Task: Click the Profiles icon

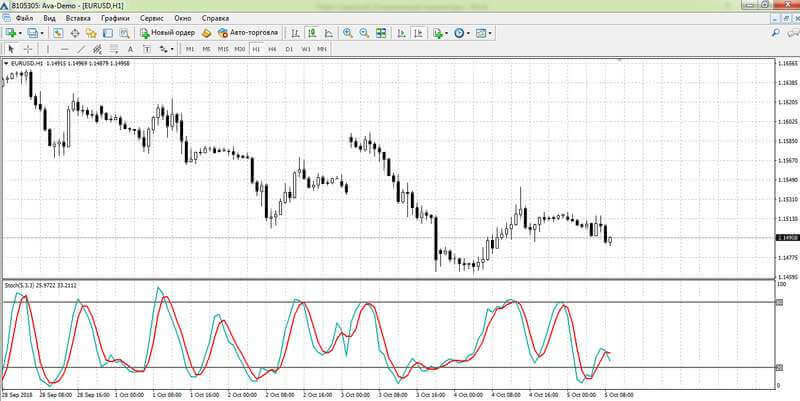Action: (32, 33)
